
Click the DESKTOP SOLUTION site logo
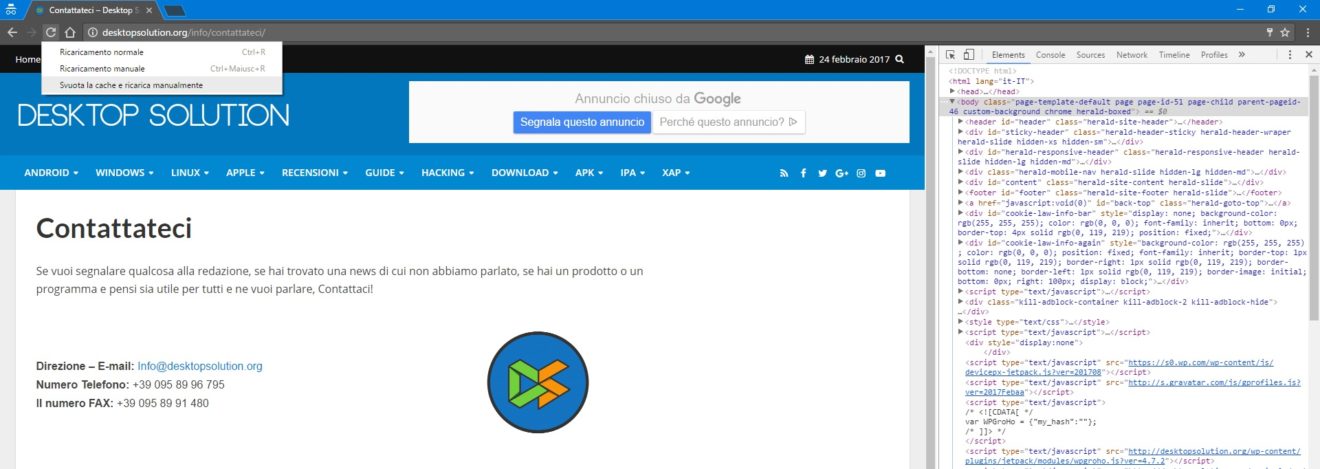[154, 115]
